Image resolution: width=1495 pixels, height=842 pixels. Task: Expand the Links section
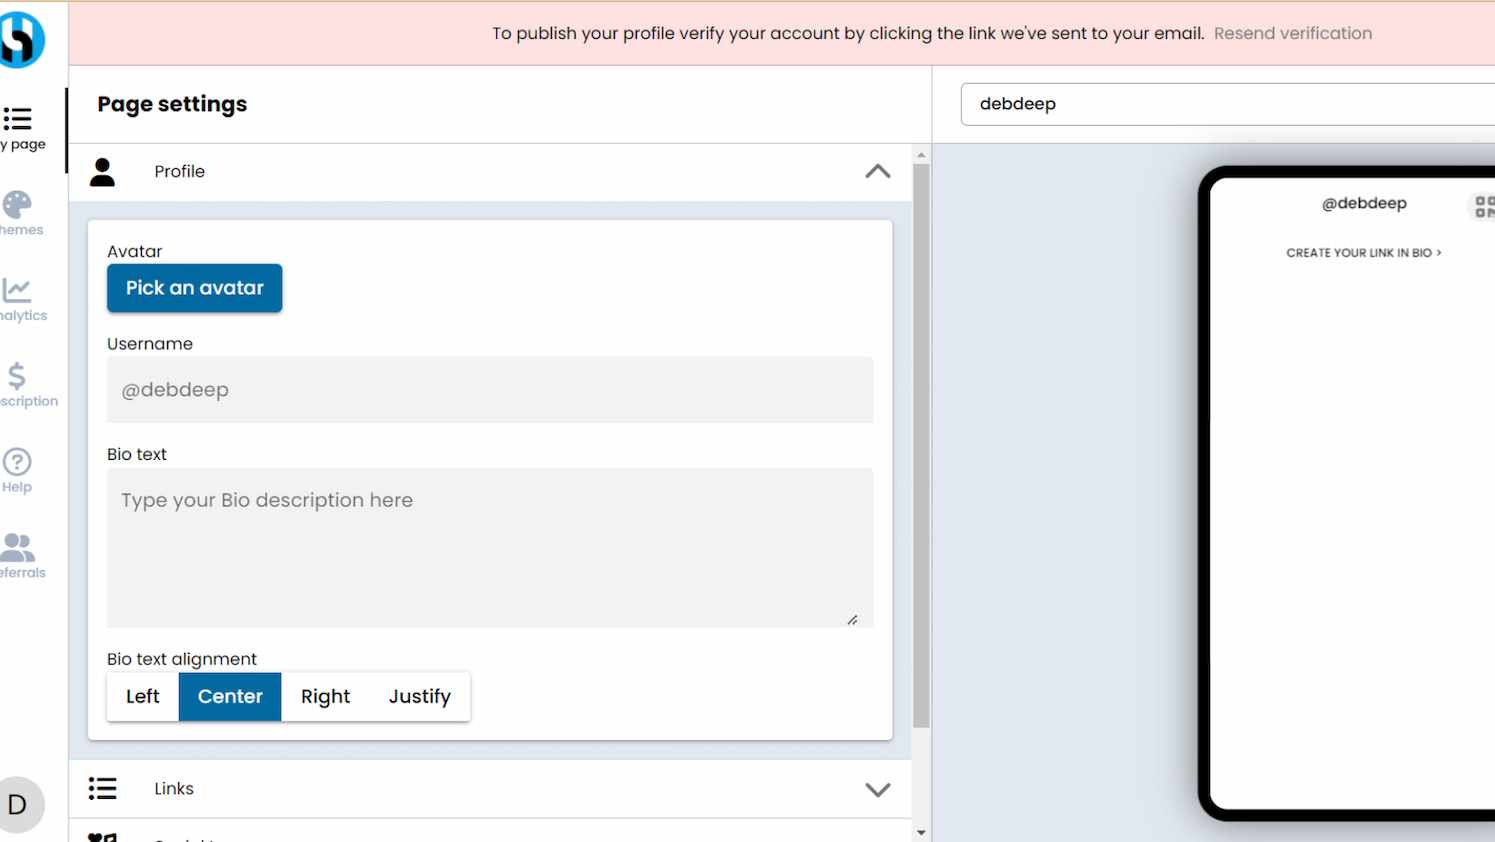point(877,789)
